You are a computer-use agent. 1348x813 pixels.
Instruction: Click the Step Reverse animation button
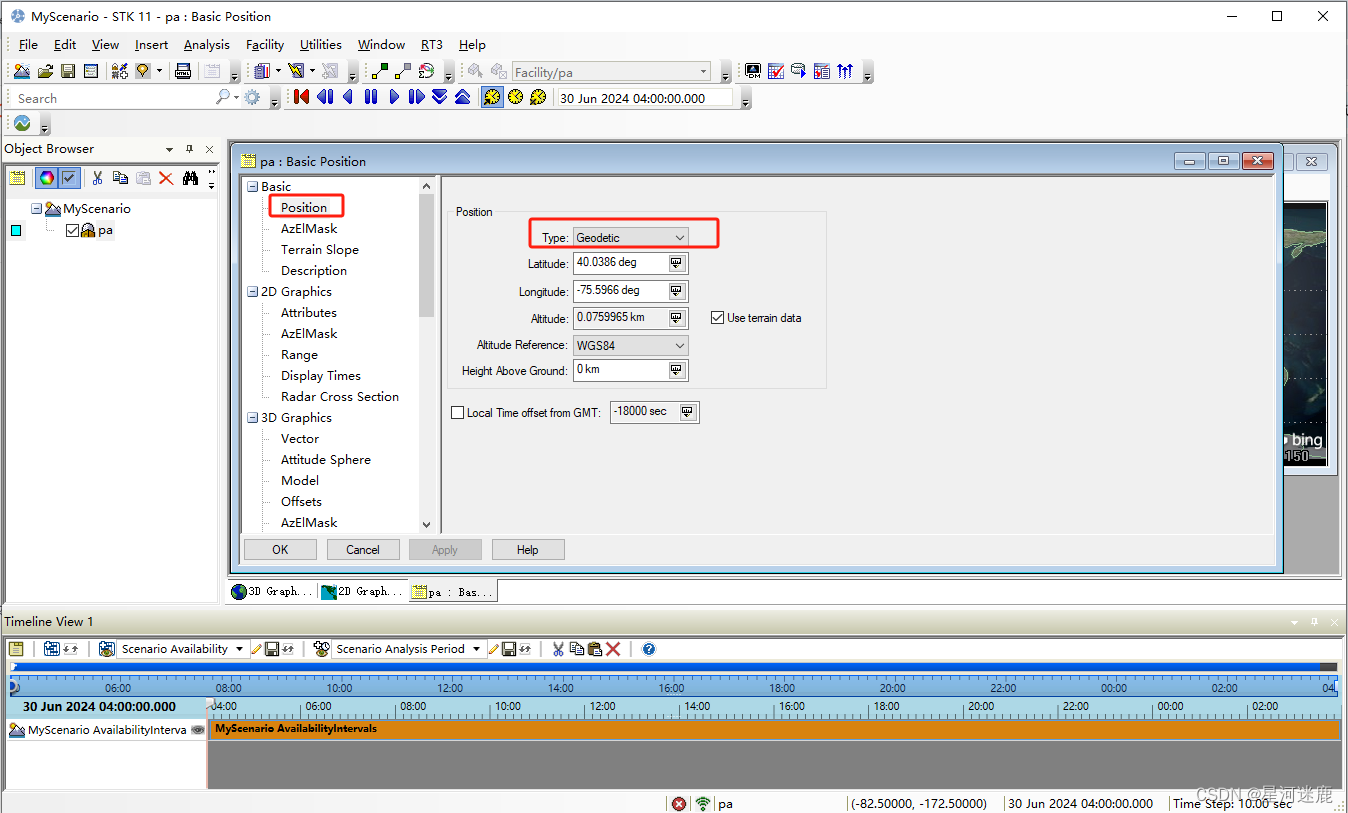(x=325, y=97)
